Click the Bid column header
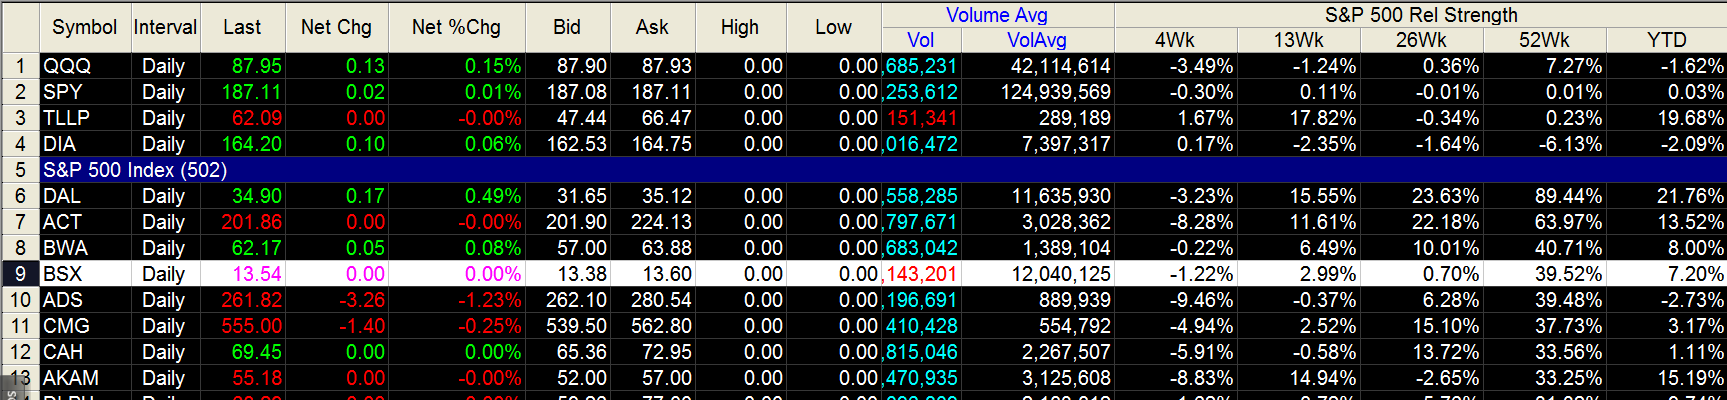The width and height of the screenshot is (1727, 400). click(567, 27)
